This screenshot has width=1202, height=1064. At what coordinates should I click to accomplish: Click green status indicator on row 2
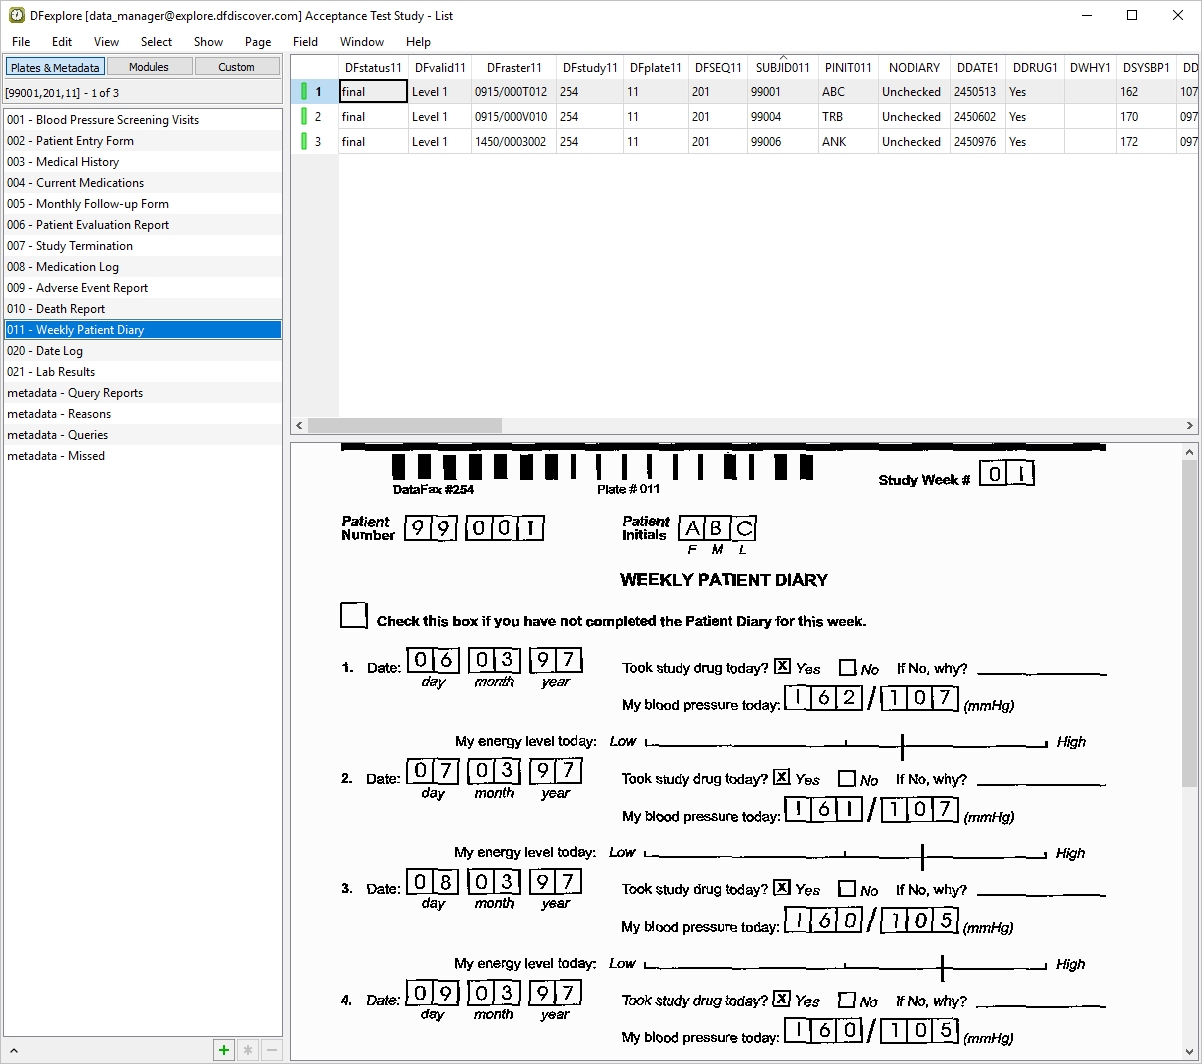click(304, 117)
